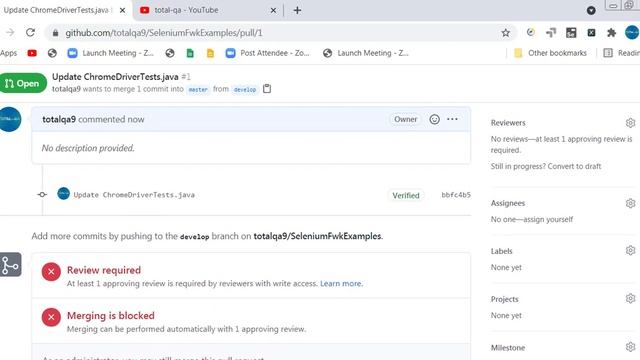640x360 pixels.
Task: Click the Merging is blocked red X icon
Action: tap(51, 317)
